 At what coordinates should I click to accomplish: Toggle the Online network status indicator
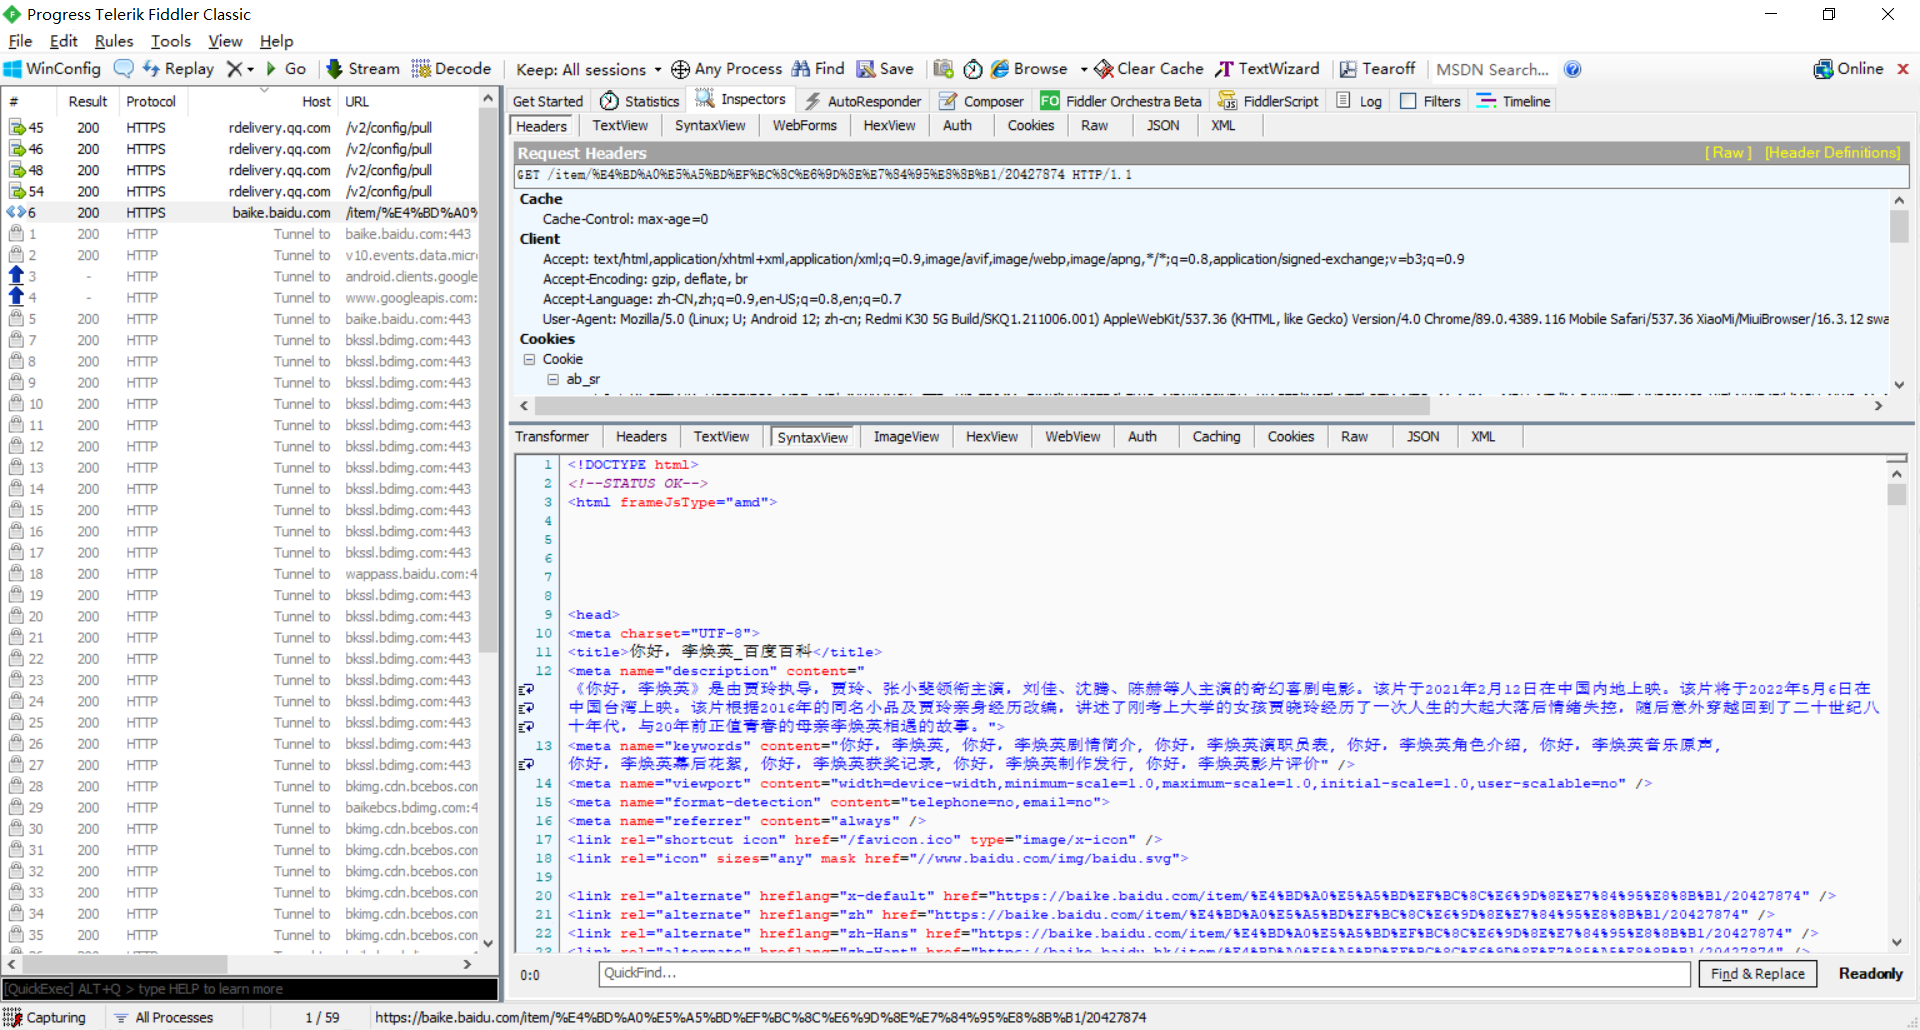click(1848, 69)
